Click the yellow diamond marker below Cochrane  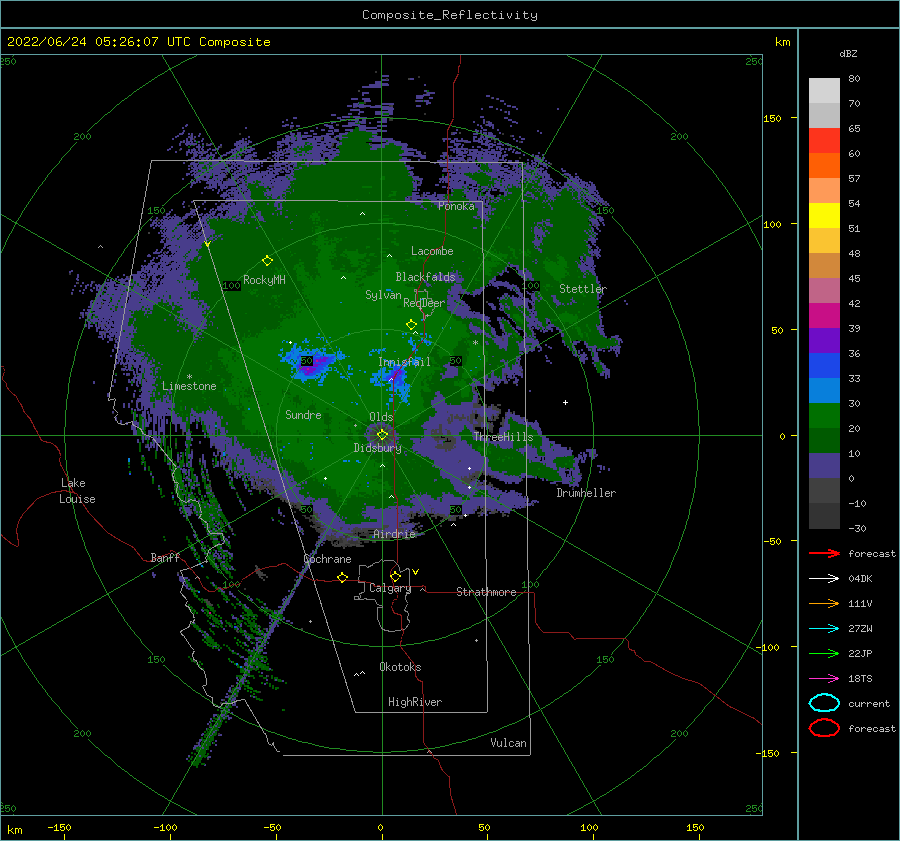click(342, 577)
